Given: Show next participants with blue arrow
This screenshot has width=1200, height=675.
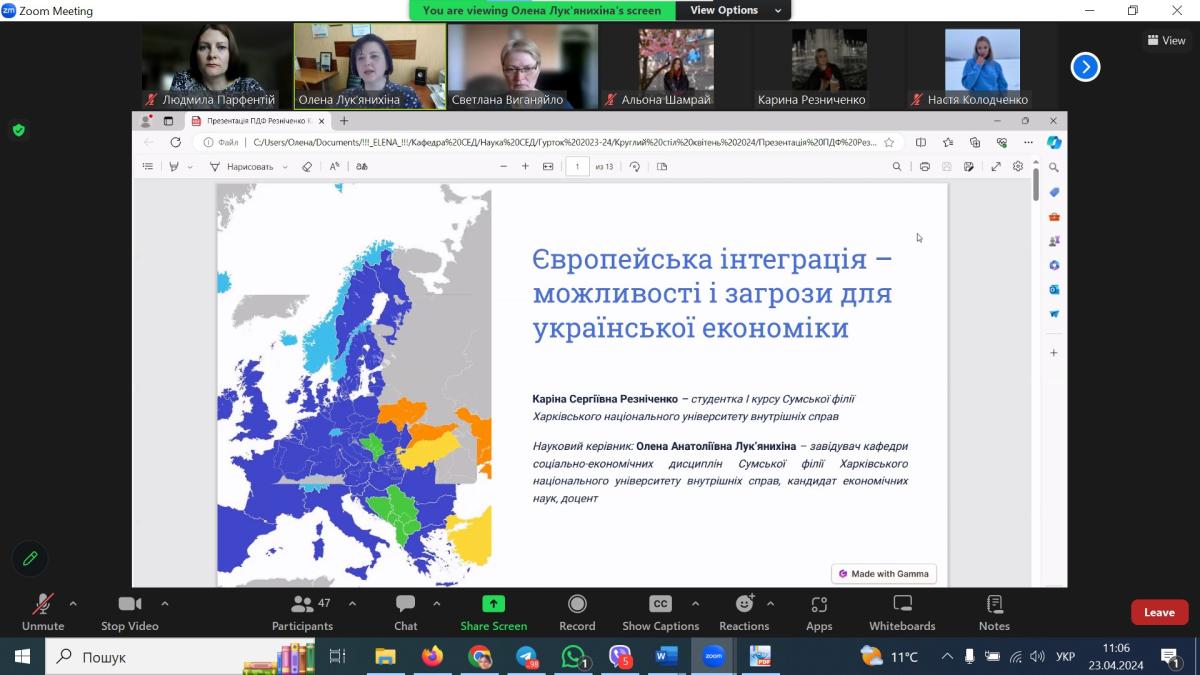Looking at the screenshot, I should pyautogui.click(x=1085, y=67).
